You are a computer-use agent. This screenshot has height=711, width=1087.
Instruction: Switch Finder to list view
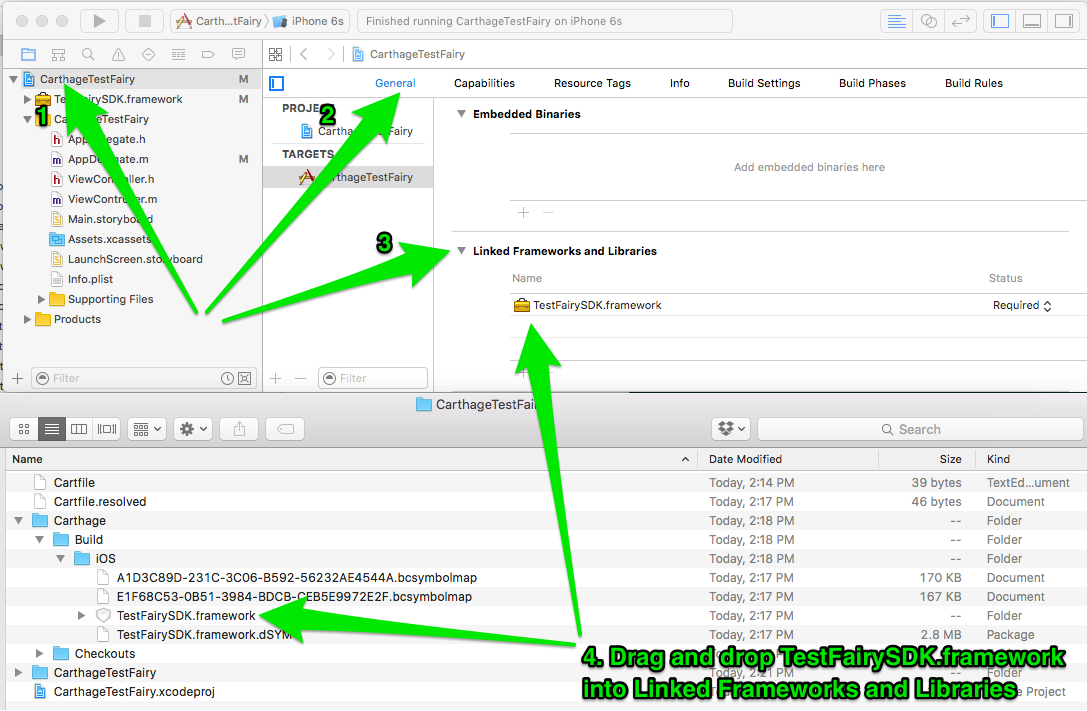[x=52, y=429]
